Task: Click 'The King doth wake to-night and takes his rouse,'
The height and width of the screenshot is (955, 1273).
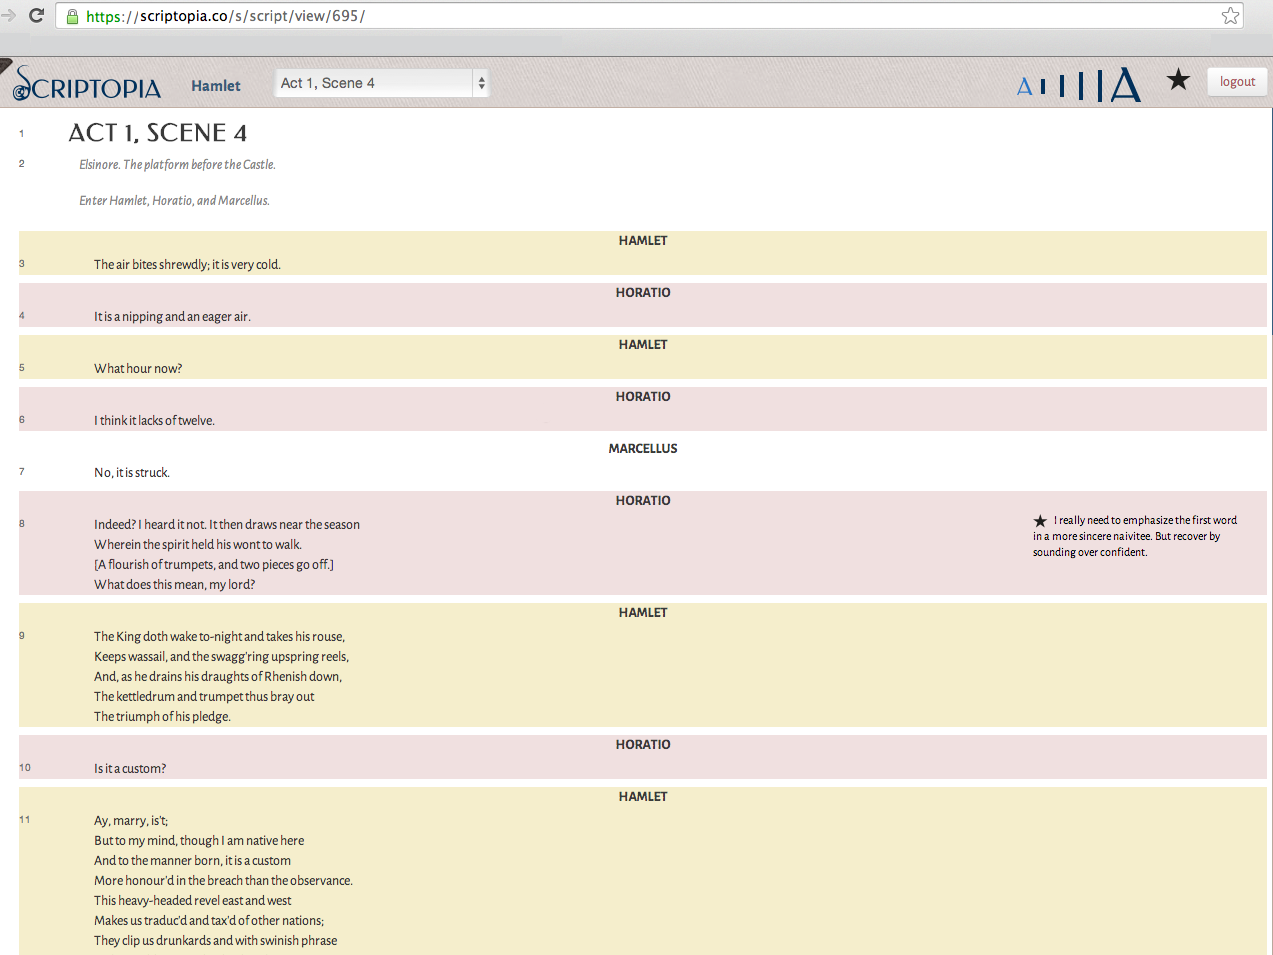Action: tap(219, 637)
